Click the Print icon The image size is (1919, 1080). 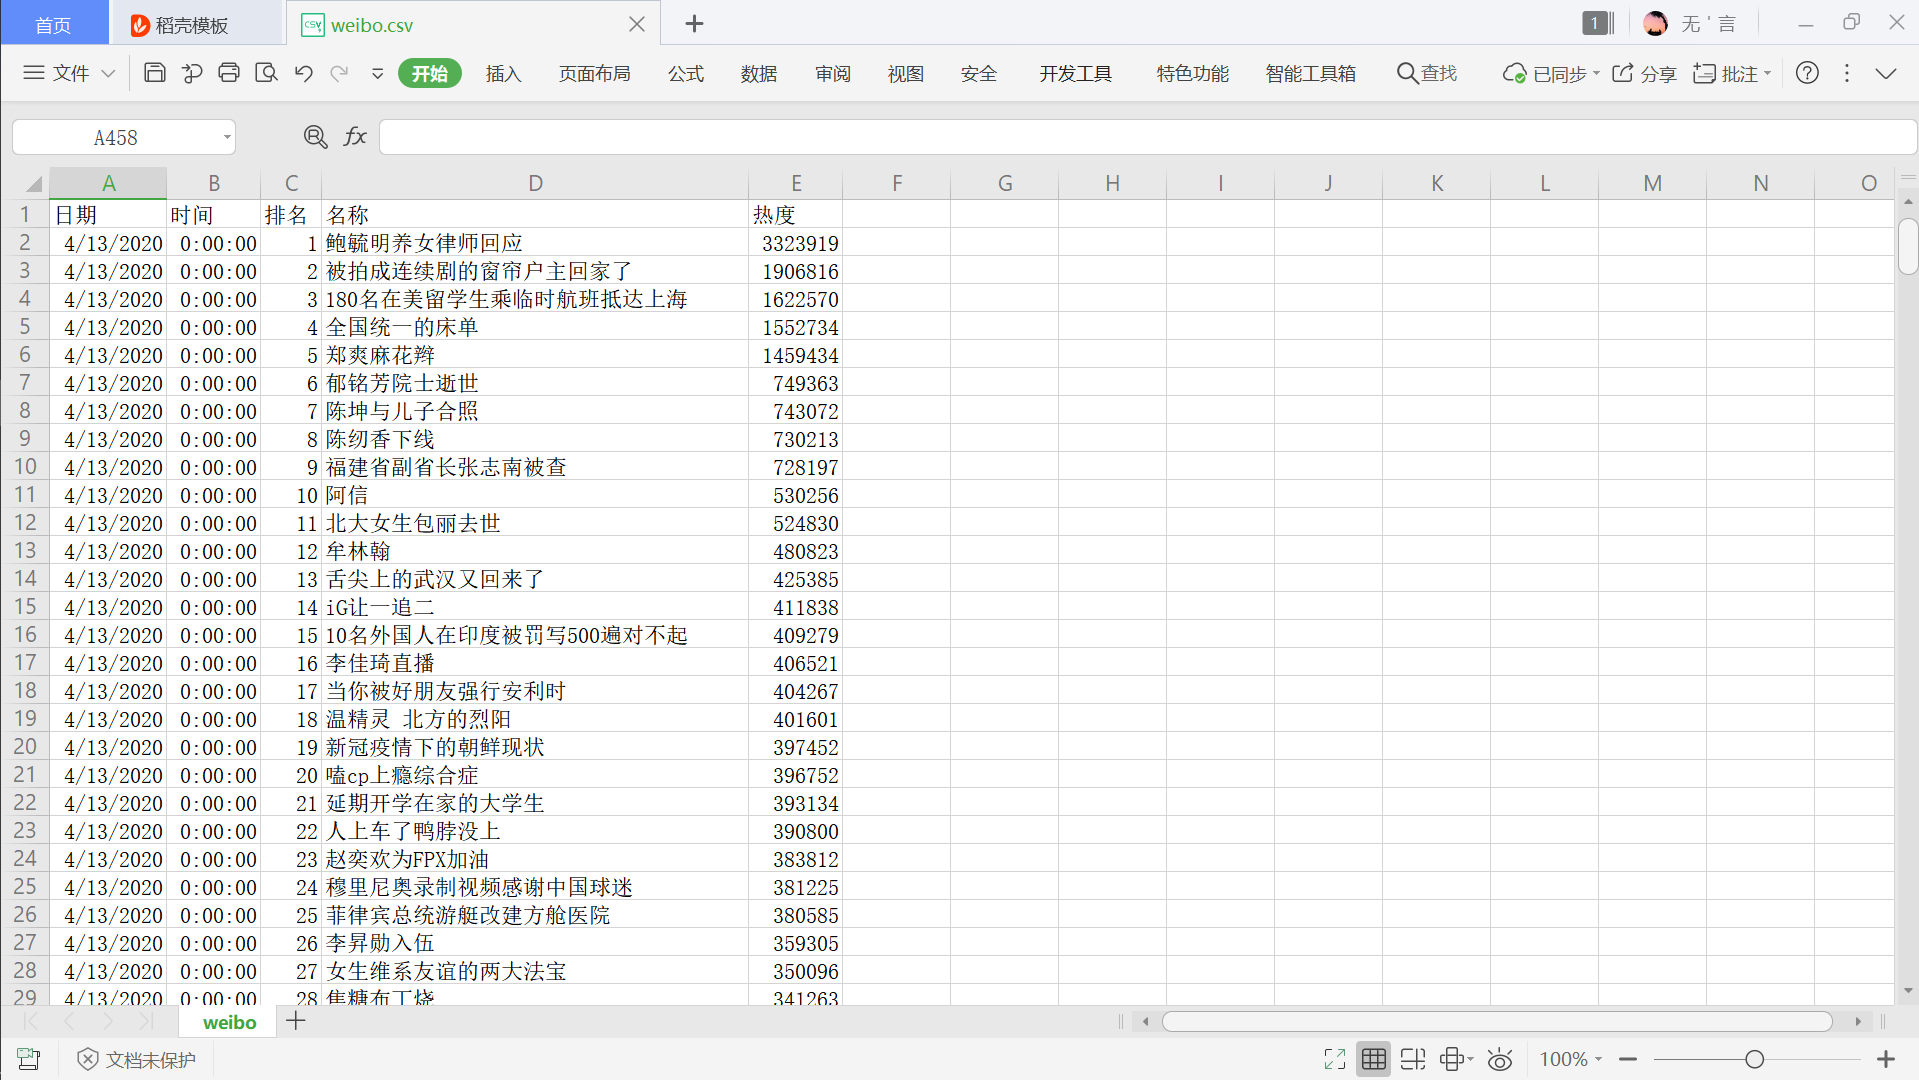click(x=229, y=73)
